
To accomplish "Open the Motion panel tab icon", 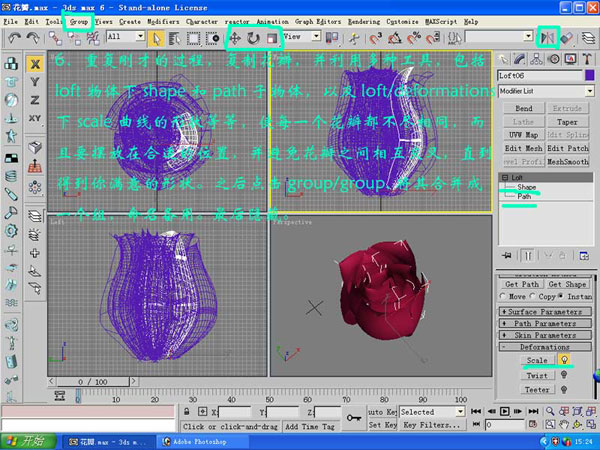I will [553, 59].
